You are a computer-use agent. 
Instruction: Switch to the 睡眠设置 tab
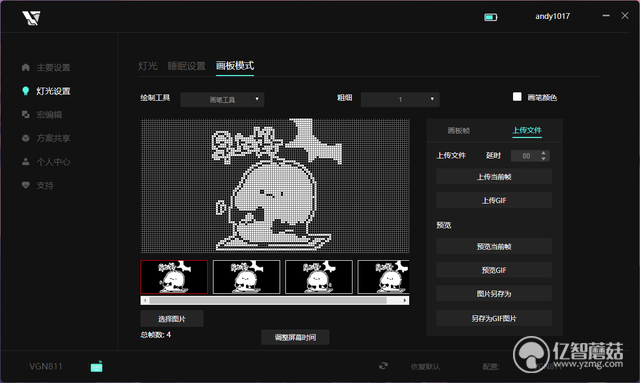187,66
